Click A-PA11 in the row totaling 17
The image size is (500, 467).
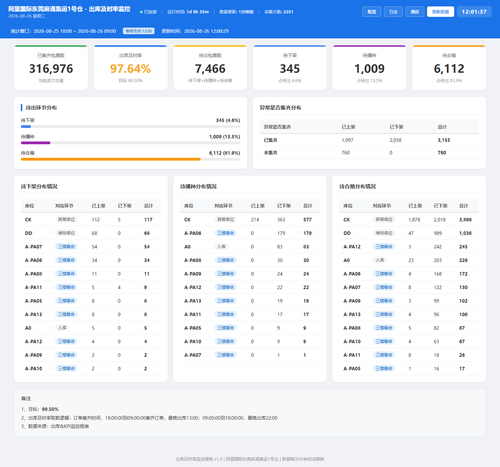(x=193, y=314)
